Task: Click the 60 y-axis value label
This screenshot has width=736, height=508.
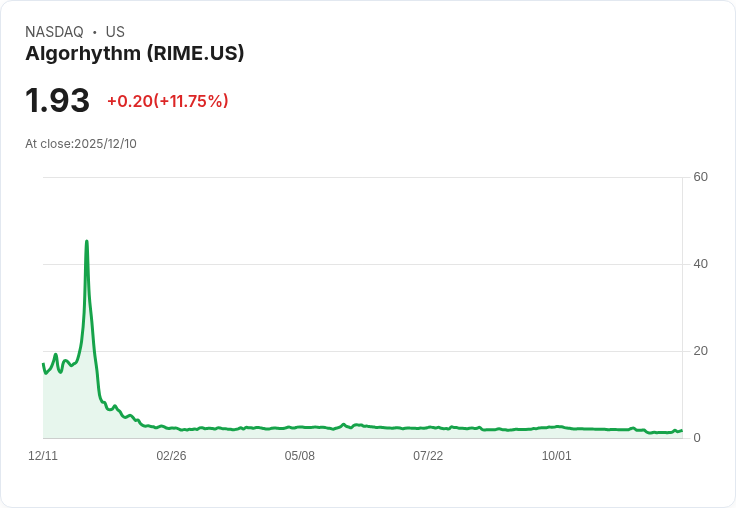Action: click(x=700, y=177)
